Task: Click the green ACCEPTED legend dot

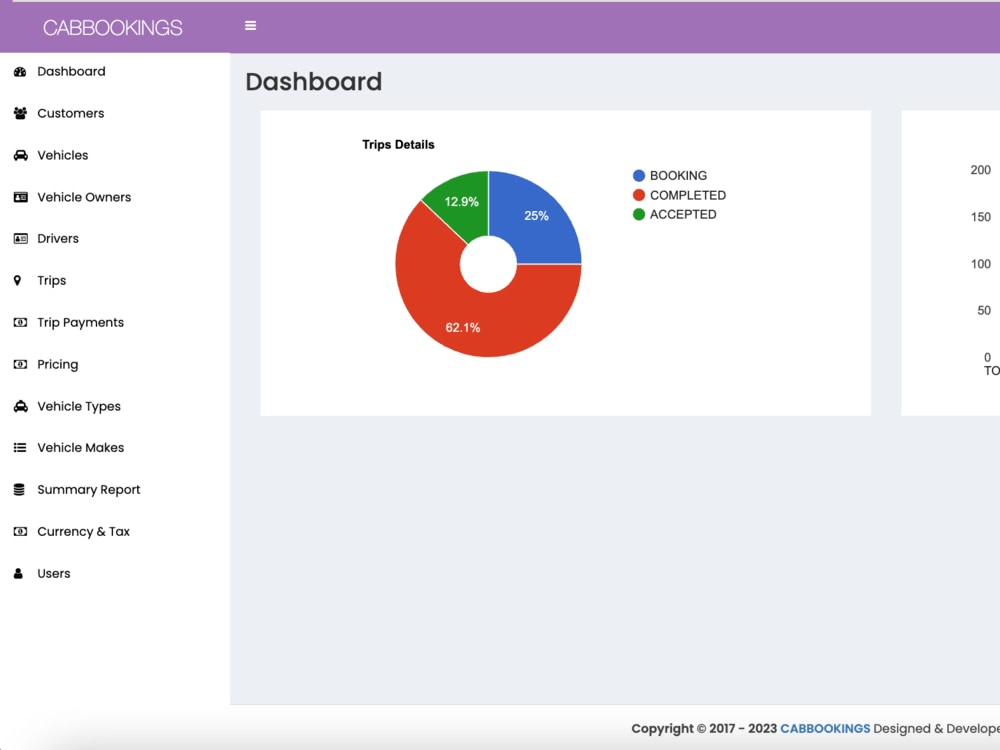Action: tap(638, 214)
